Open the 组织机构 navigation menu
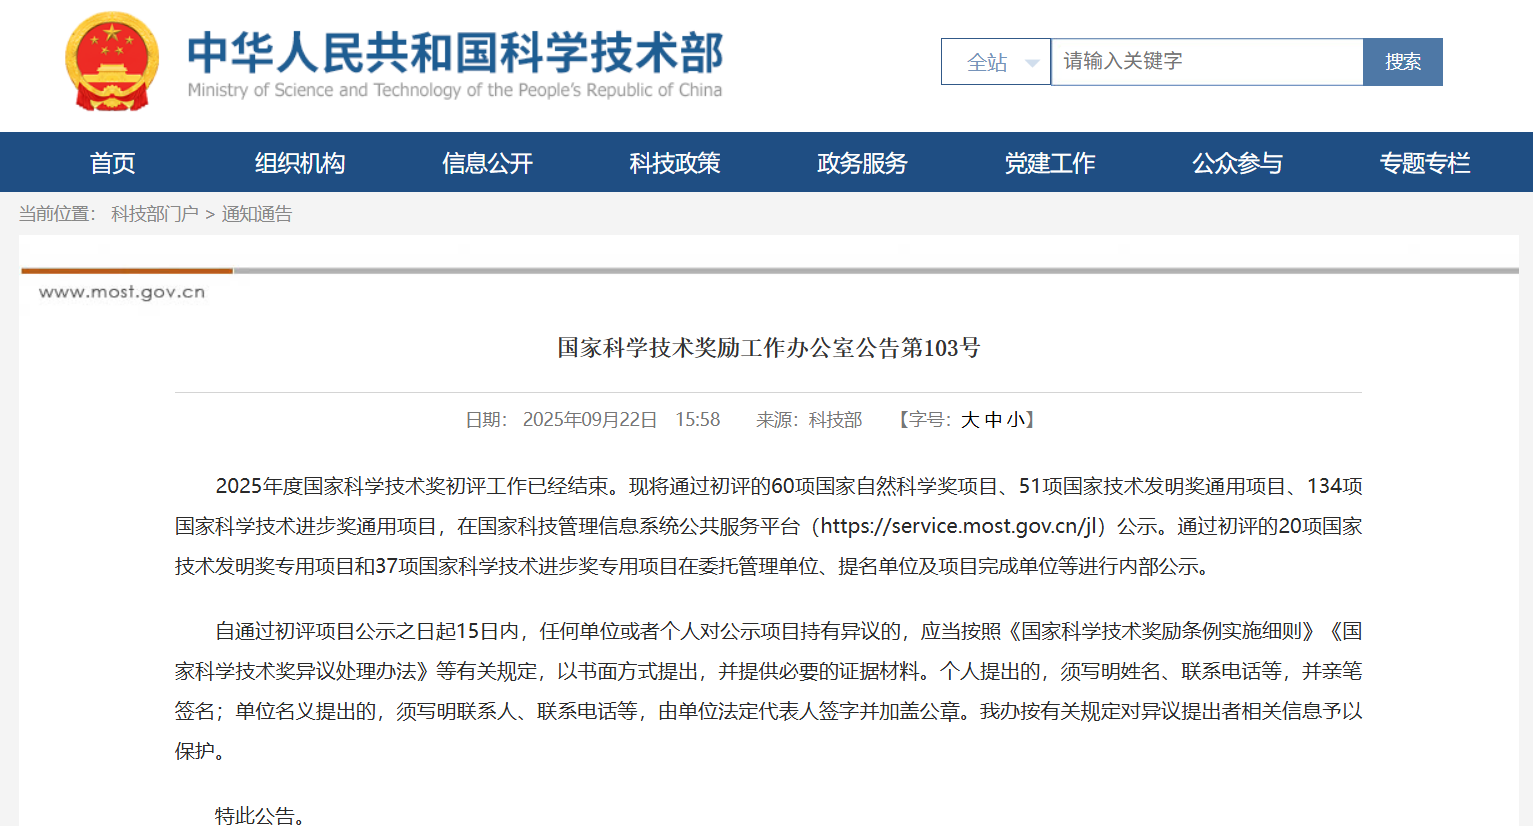Viewport: 1533px width, 826px height. 300,163
